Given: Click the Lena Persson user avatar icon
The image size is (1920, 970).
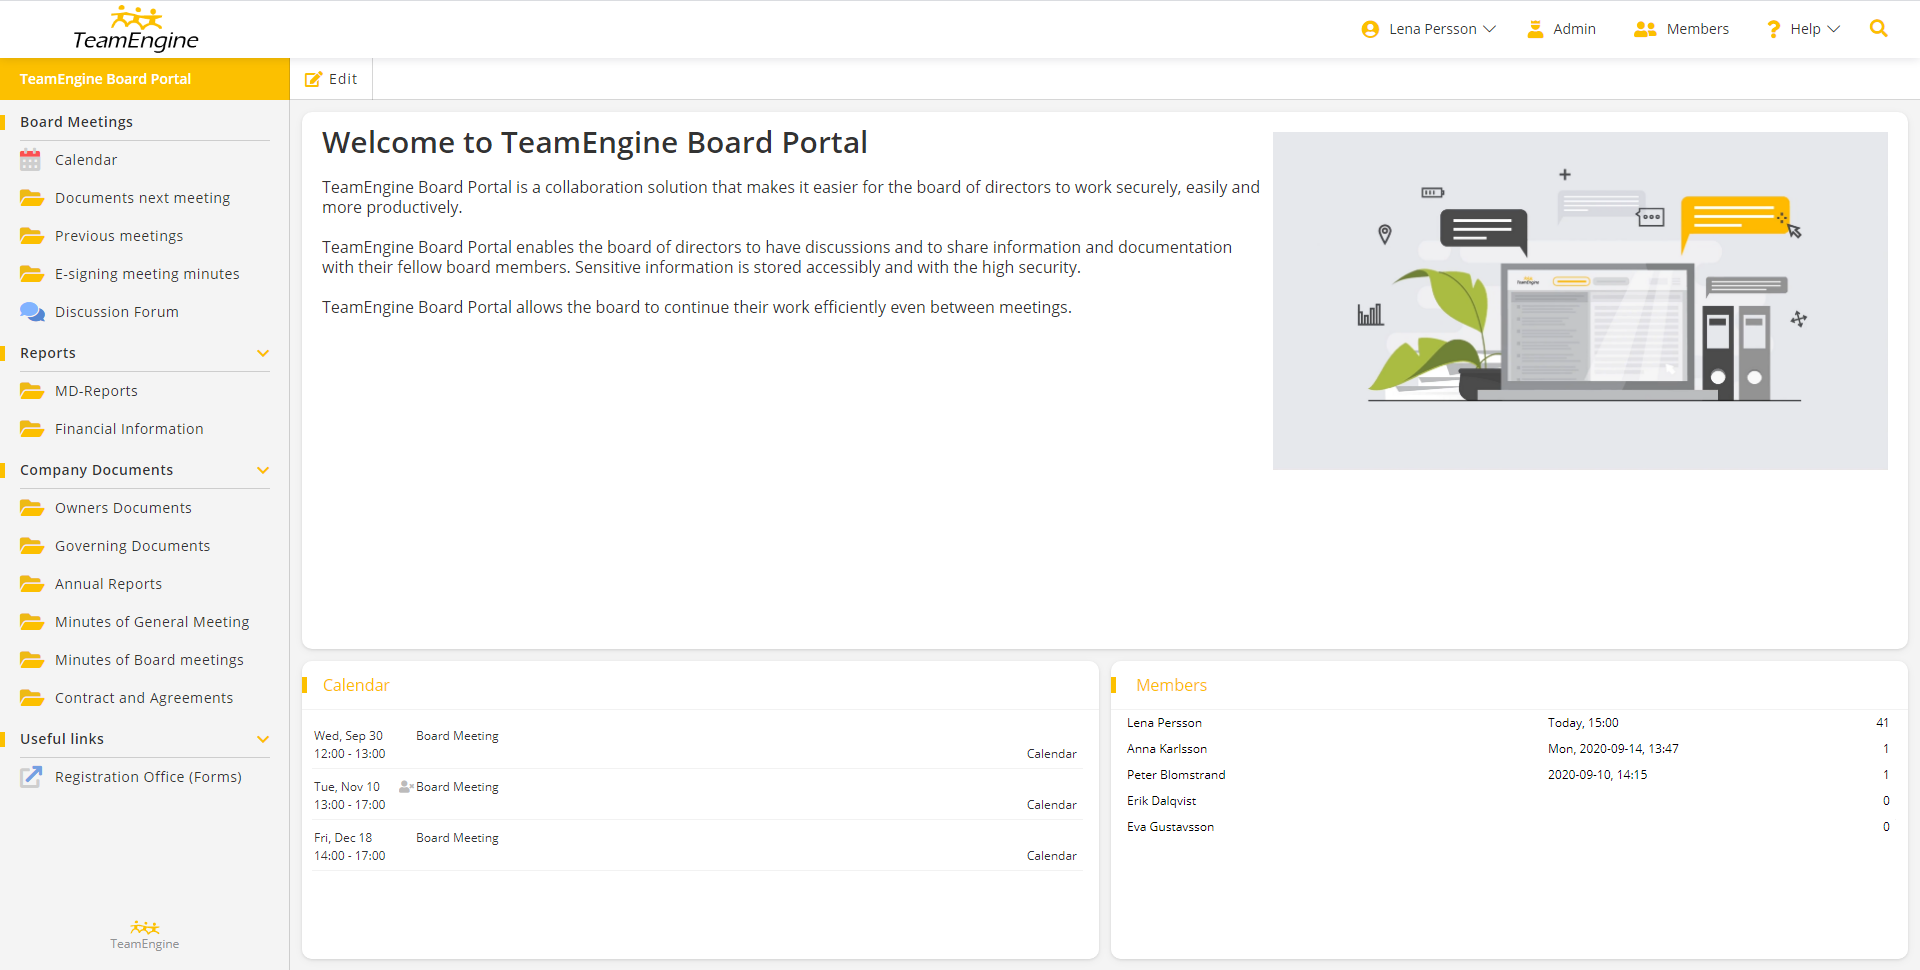Looking at the screenshot, I should point(1370,29).
